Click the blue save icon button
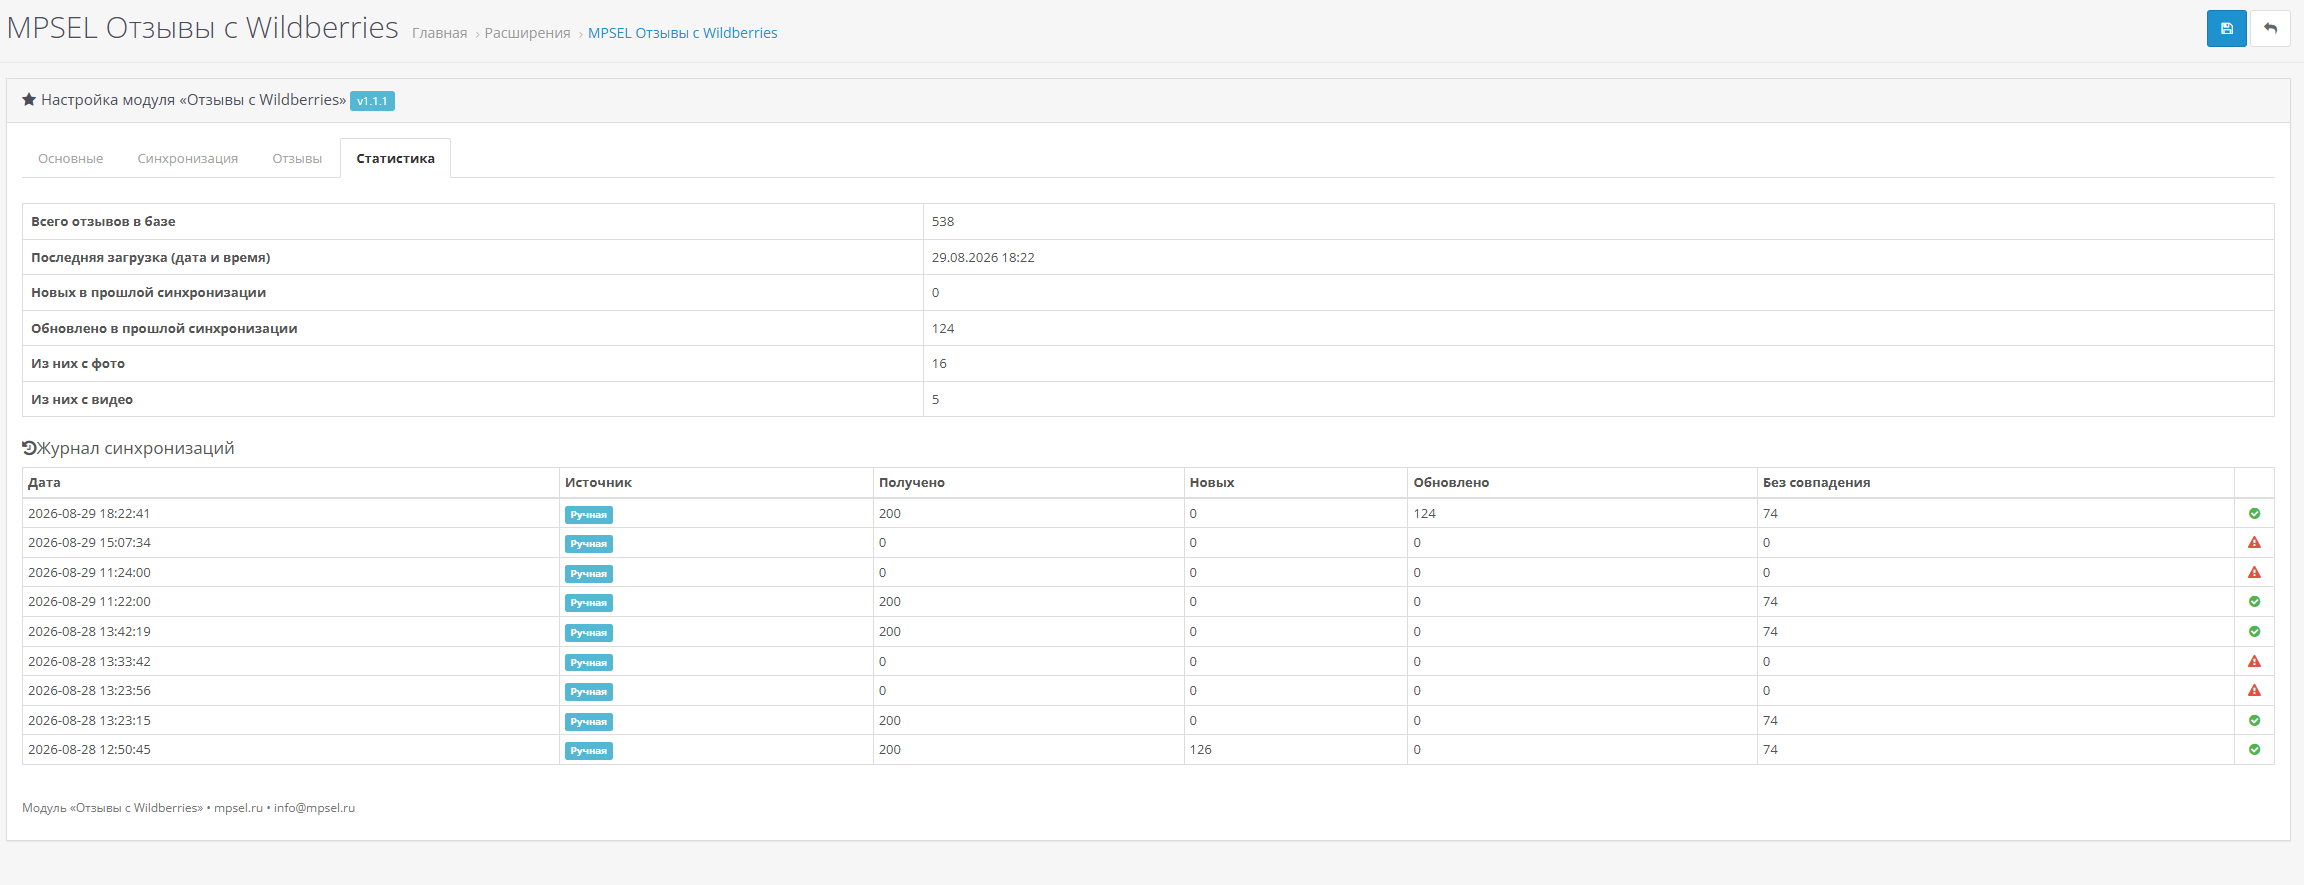The height and width of the screenshot is (885, 2304). pyautogui.click(x=2226, y=28)
